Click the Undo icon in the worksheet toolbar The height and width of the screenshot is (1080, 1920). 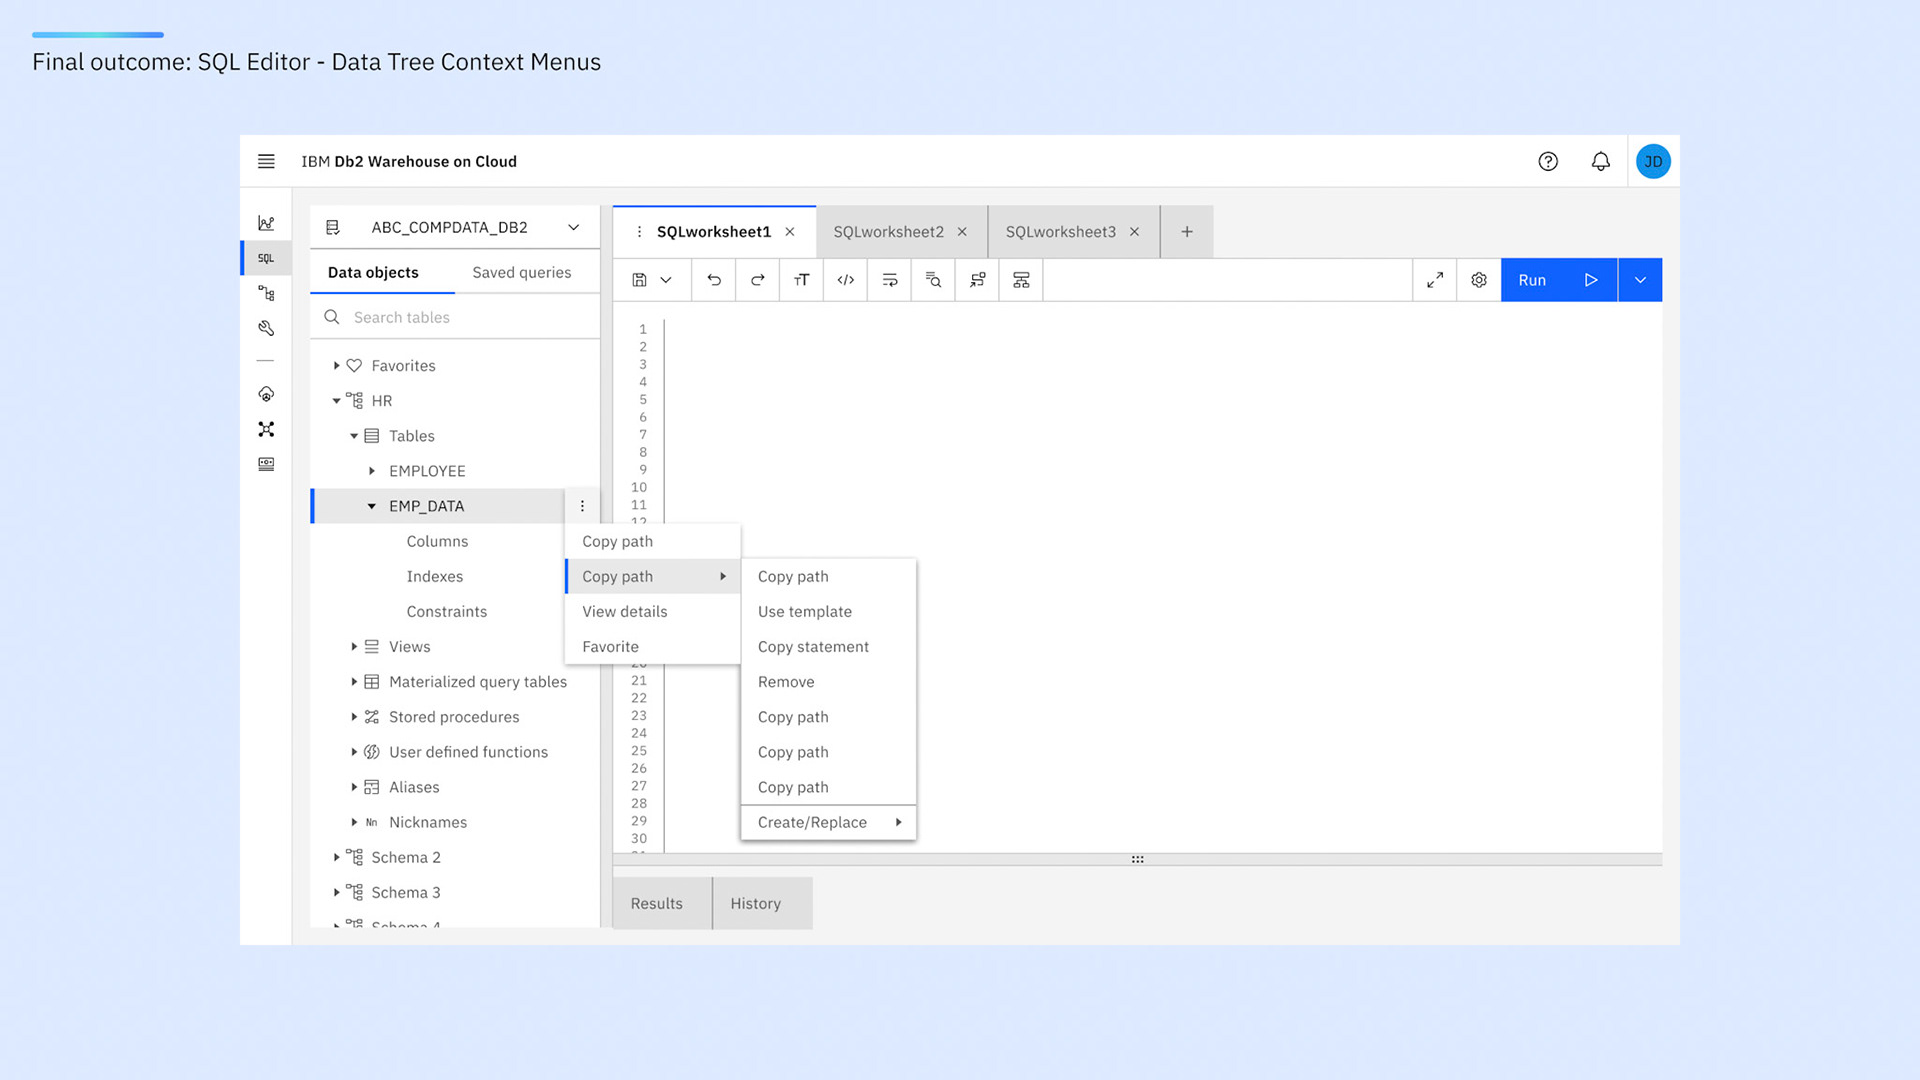713,280
